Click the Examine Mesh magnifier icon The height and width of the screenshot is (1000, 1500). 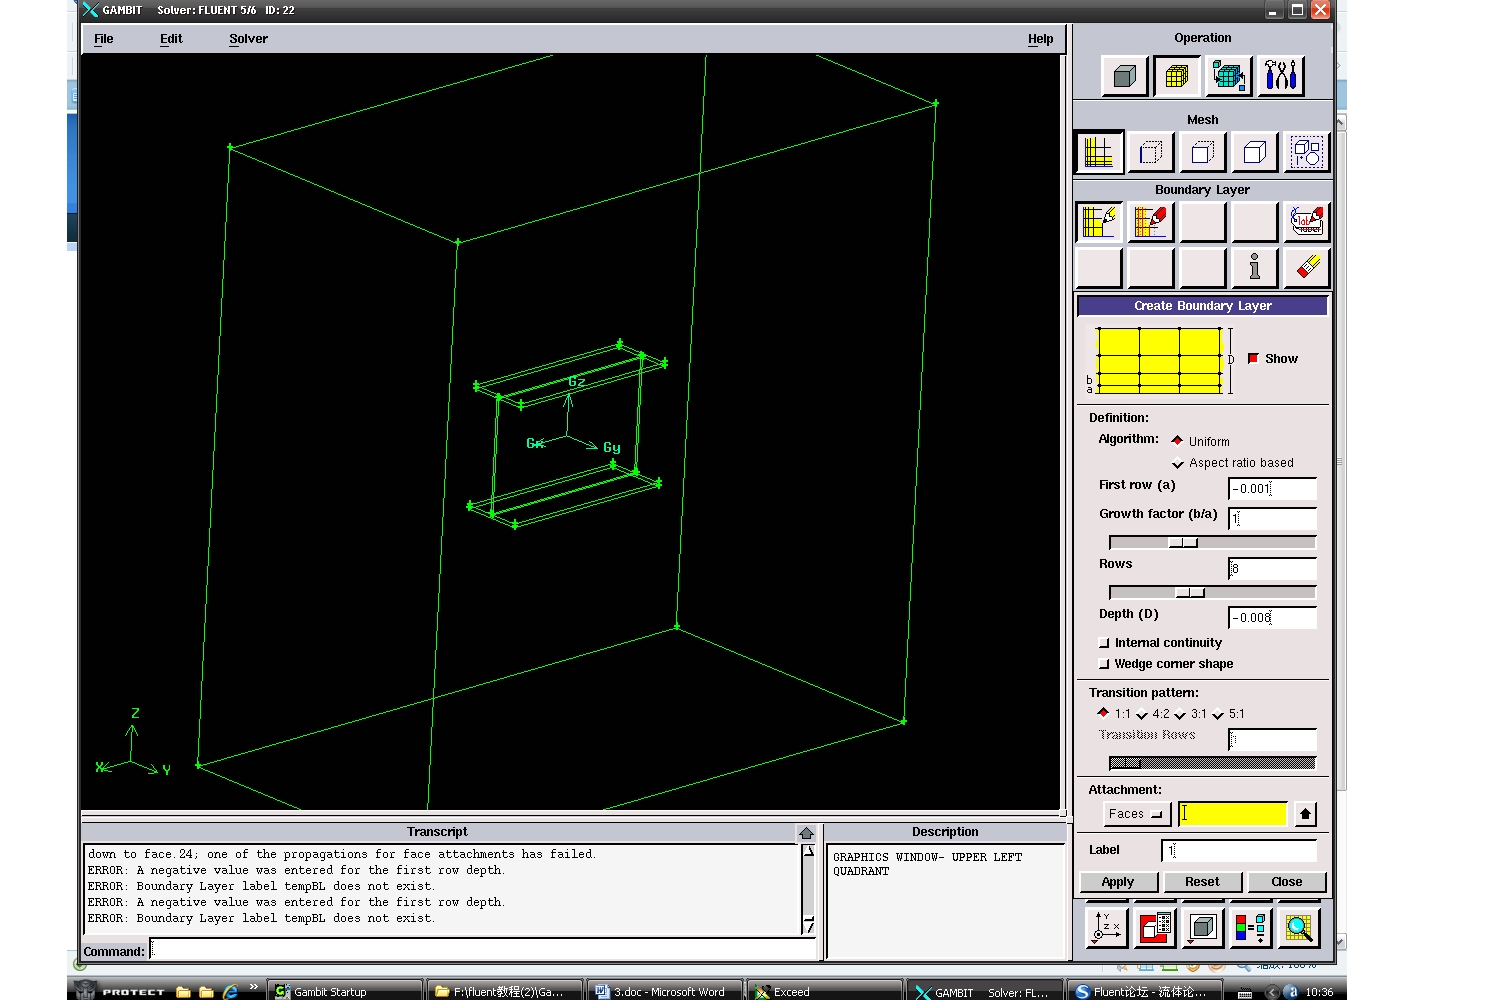pyautogui.click(x=1298, y=928)
